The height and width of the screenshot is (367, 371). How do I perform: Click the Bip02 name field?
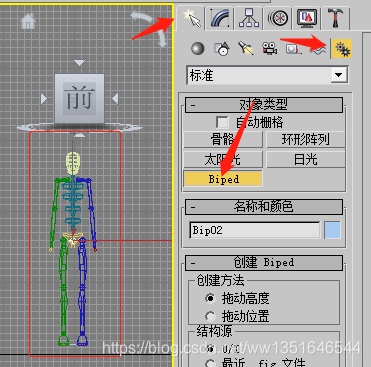tap(255, 230)
